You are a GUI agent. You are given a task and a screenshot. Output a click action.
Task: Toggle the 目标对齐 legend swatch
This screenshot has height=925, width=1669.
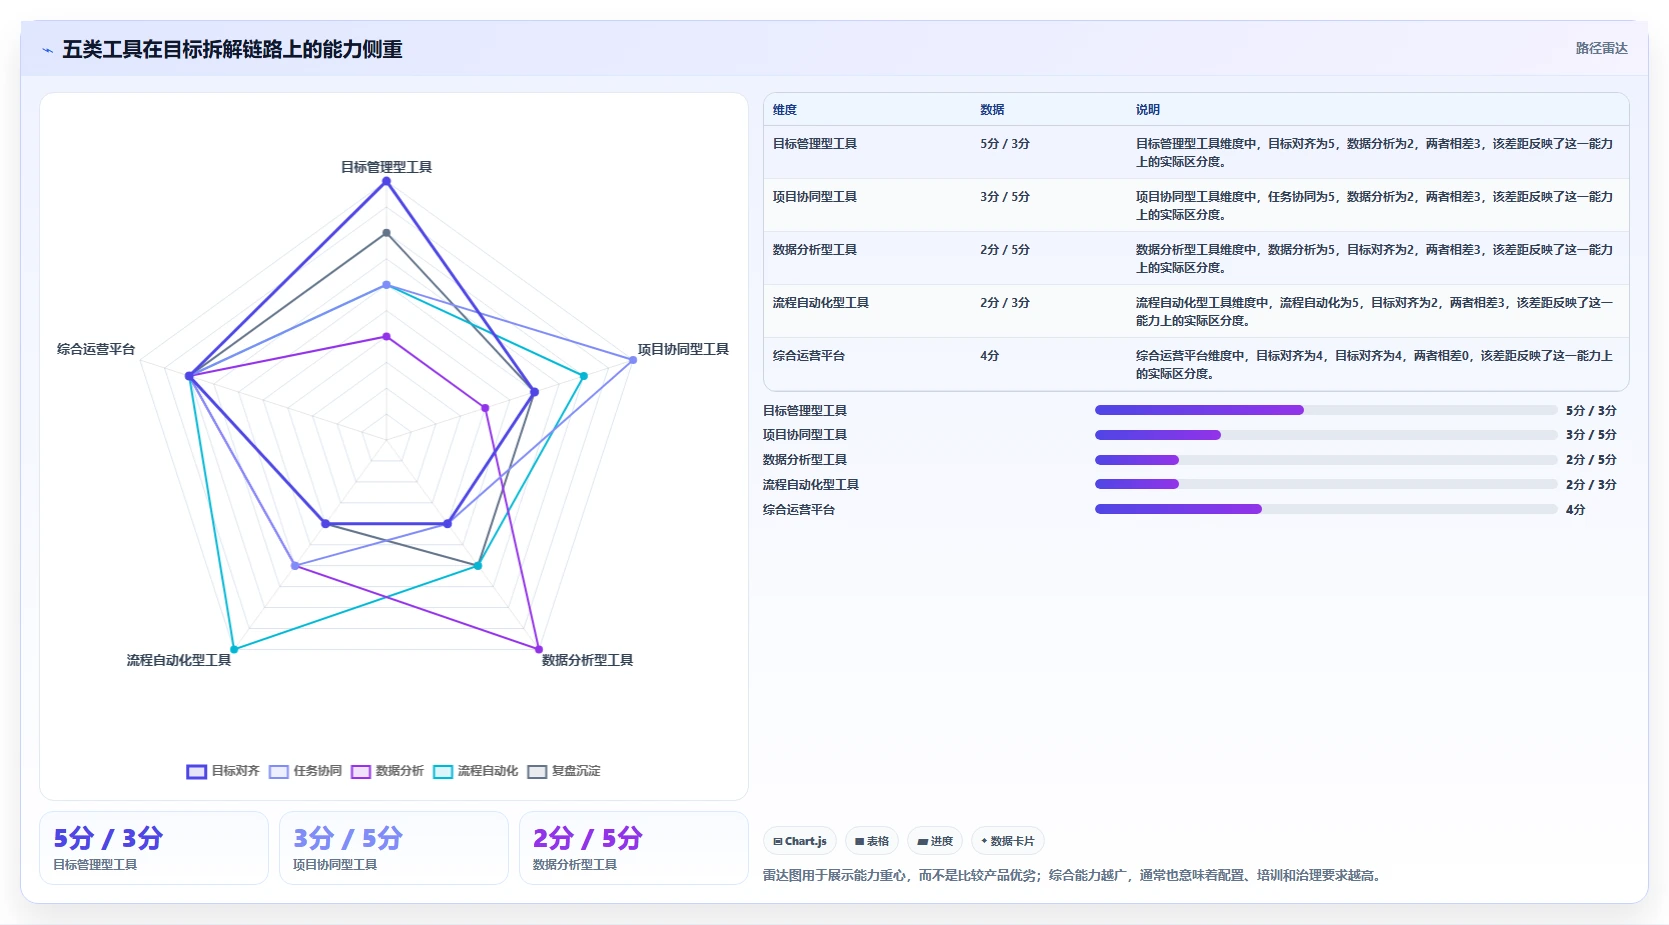(197, 771)
